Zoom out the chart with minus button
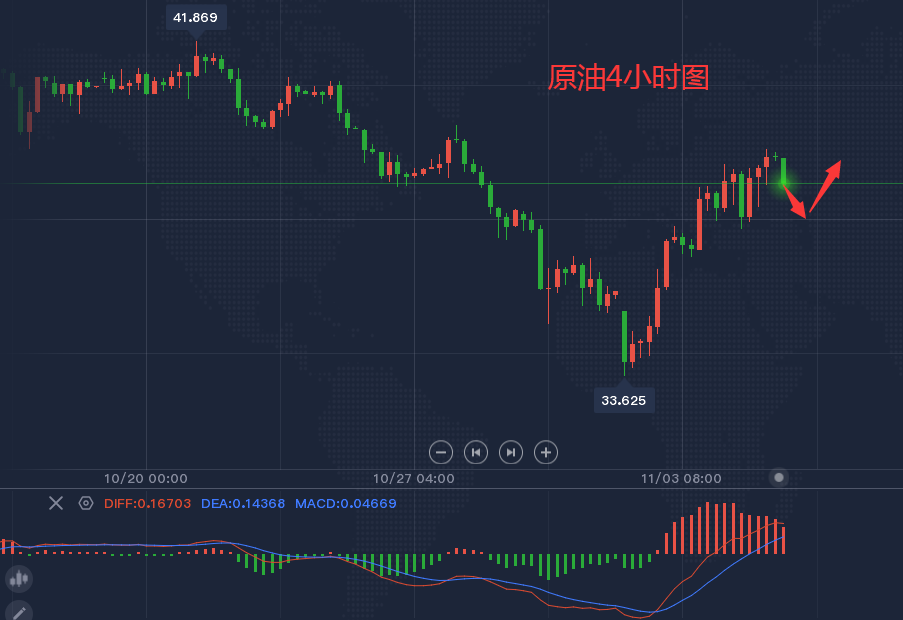This screenshot has height=620, width=903. (x=441, y=452)
